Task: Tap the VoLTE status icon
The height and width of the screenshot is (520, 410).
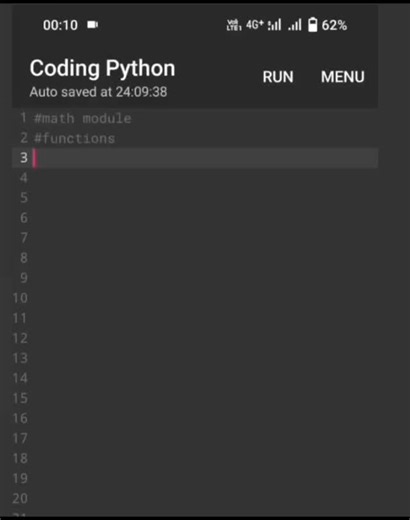Action: tap(234, 25)
